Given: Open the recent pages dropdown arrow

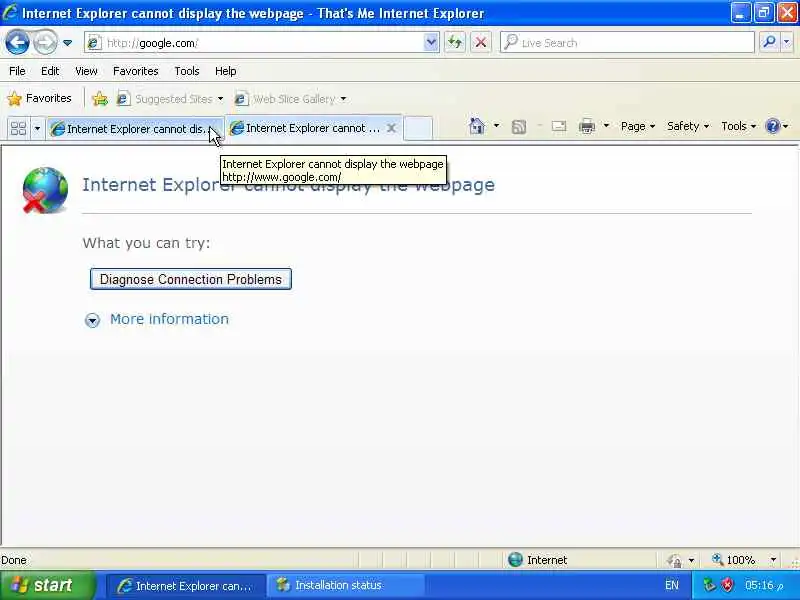Looking at the screenshot, I should tap(67, 43).
